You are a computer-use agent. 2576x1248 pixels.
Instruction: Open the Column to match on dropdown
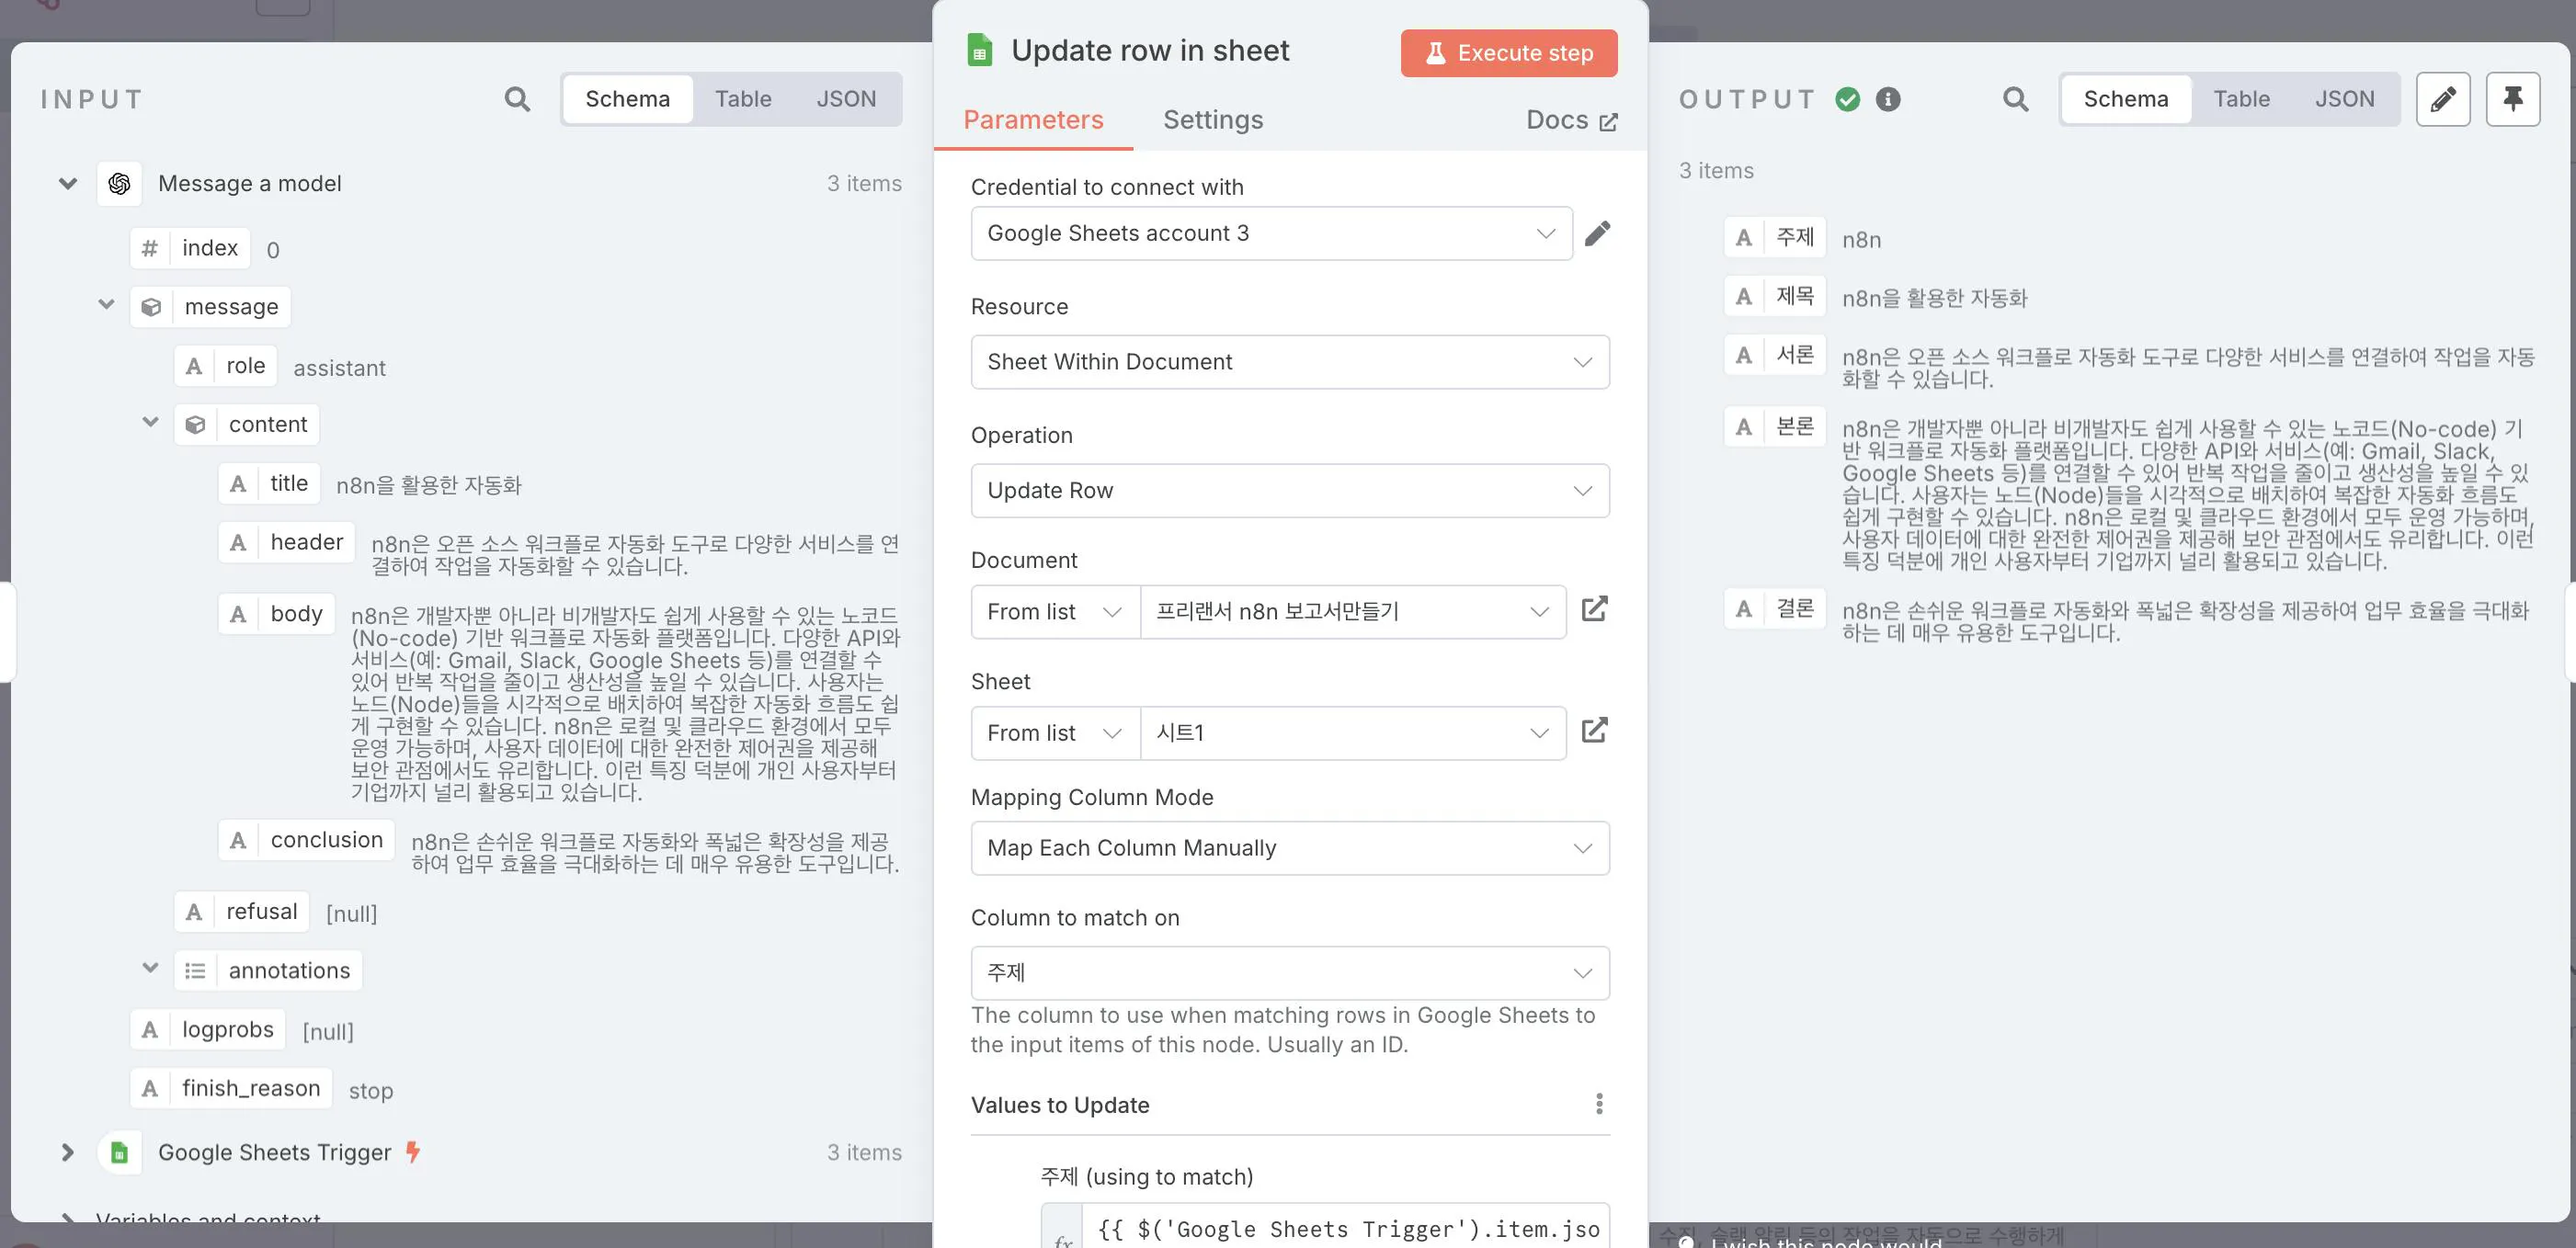(1289, 972)
